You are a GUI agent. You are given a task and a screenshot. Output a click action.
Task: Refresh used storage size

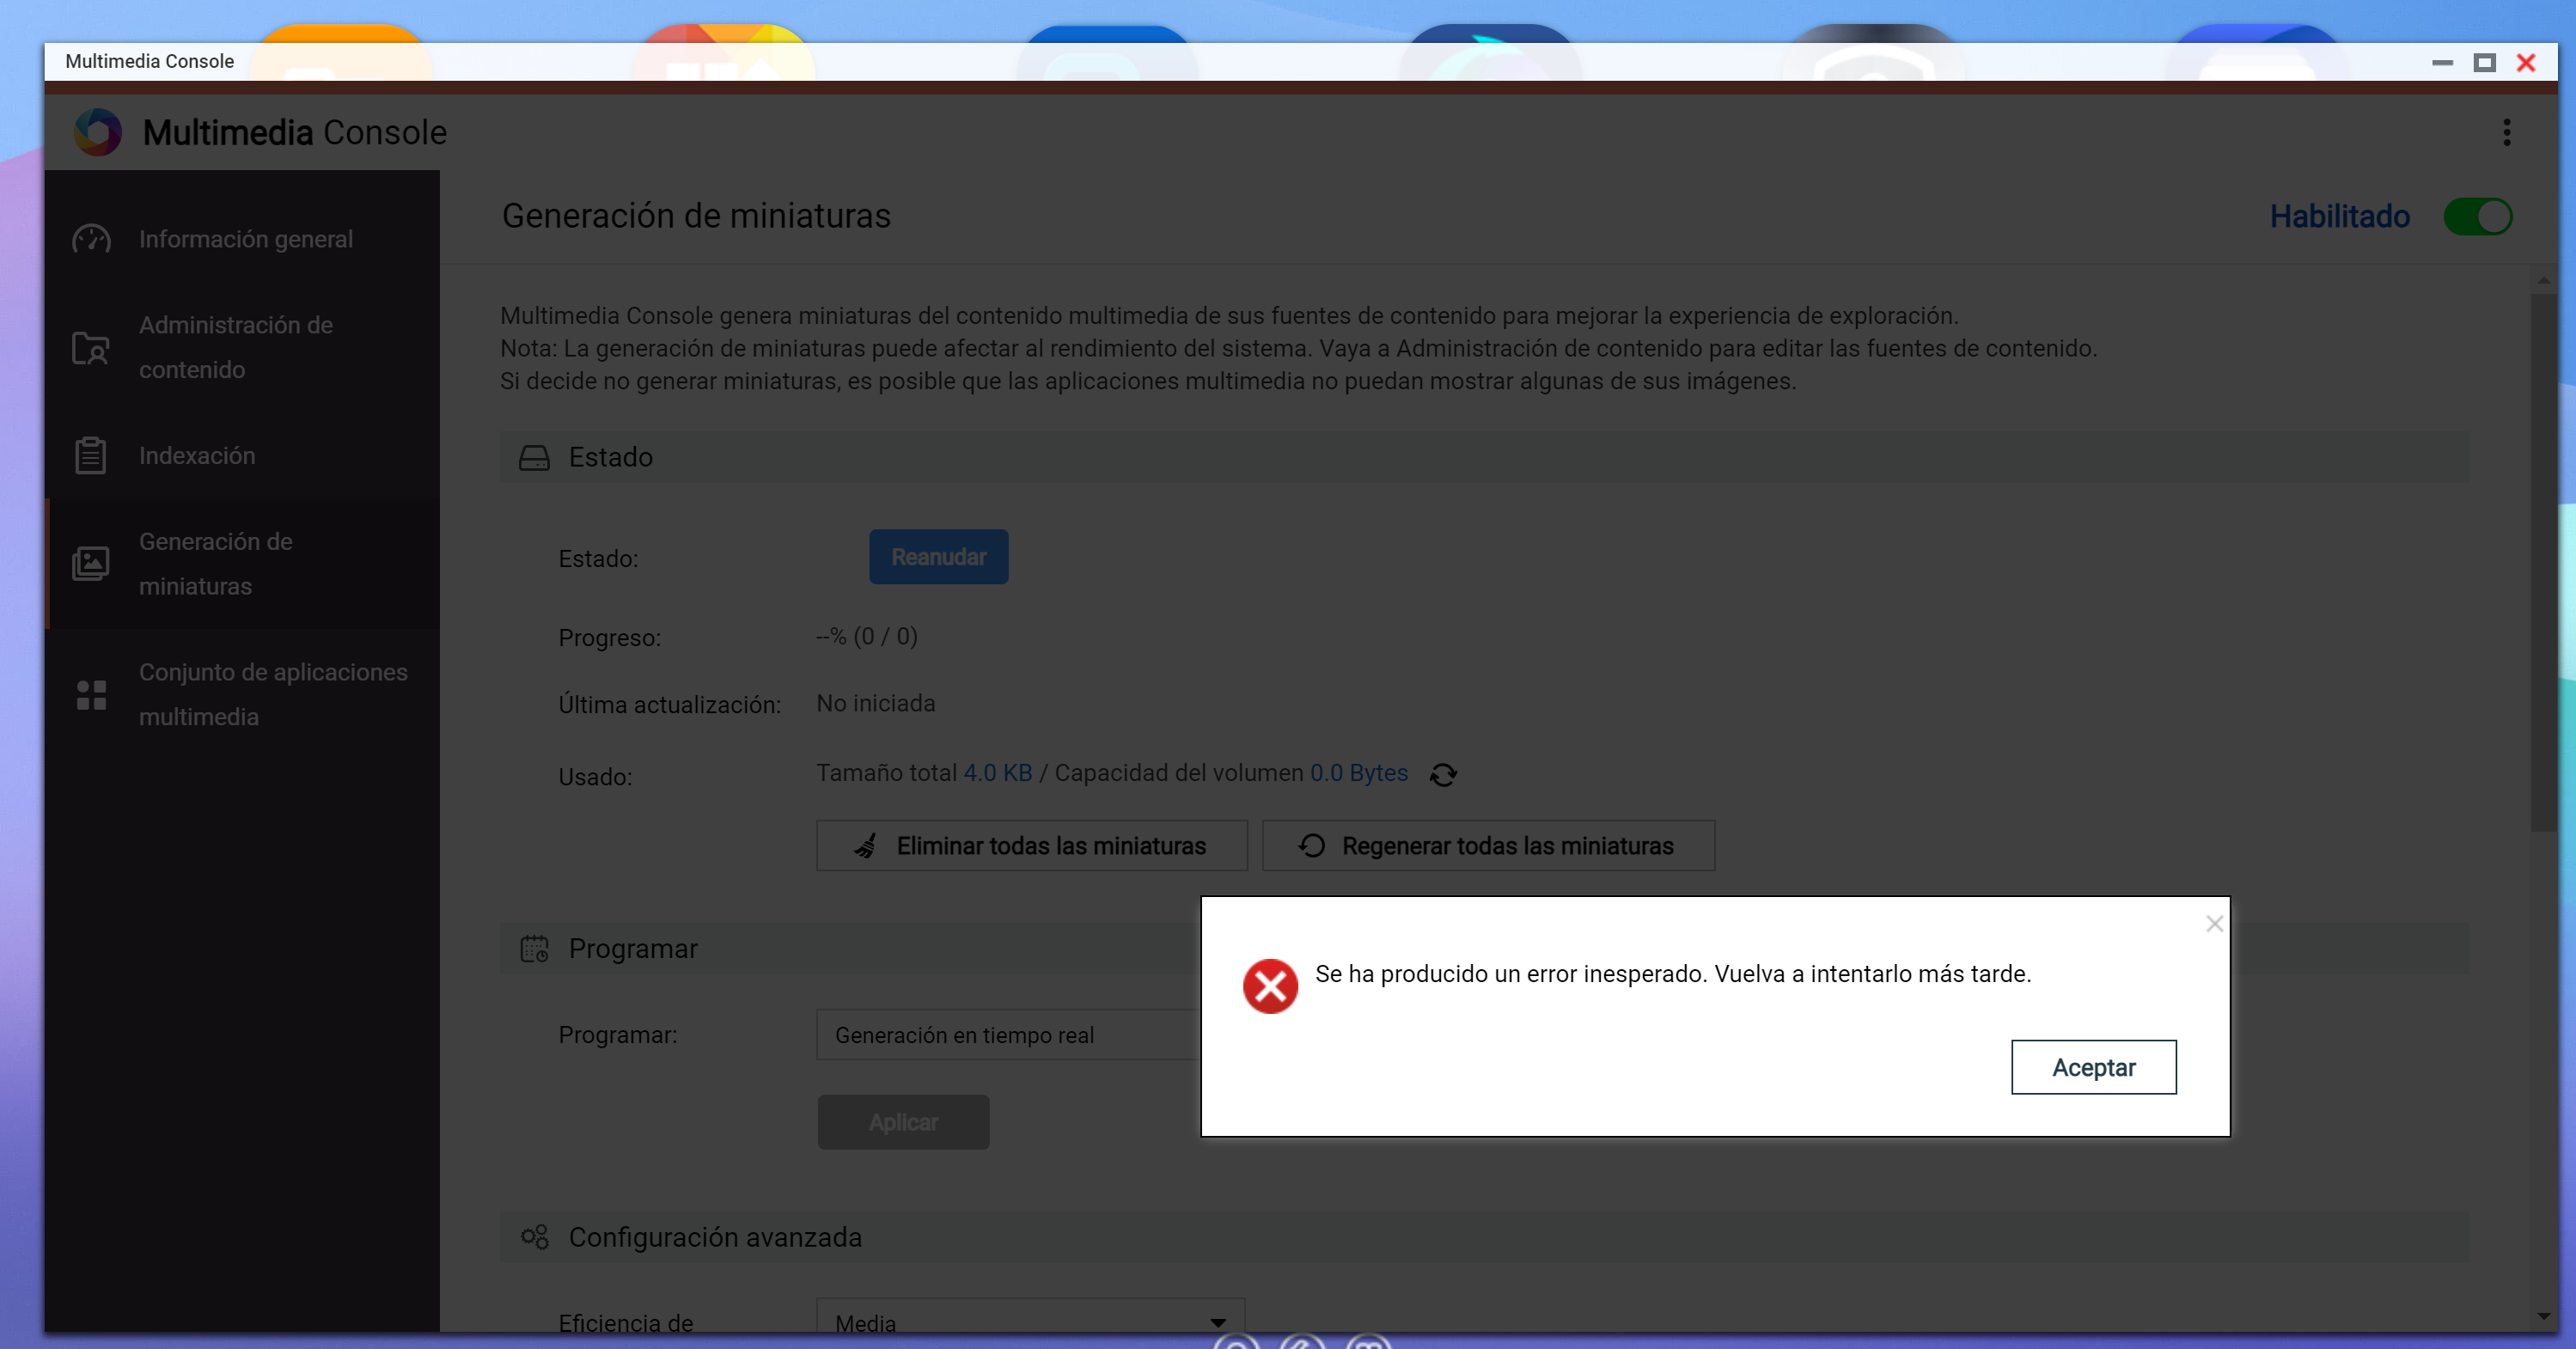(1443, 775)
